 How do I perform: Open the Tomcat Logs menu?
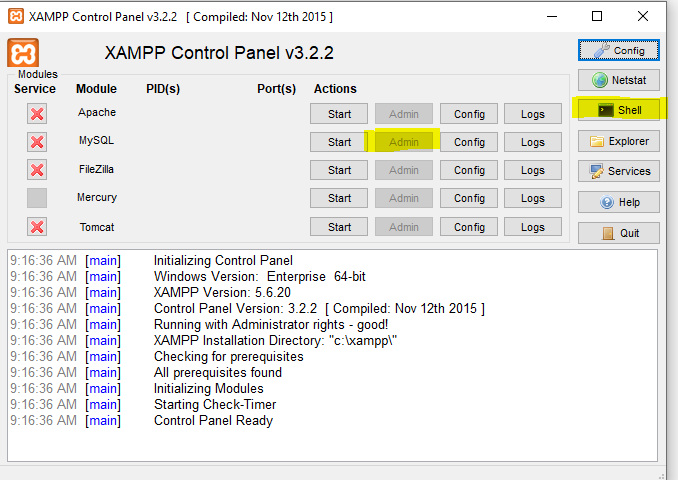point(533,227)
